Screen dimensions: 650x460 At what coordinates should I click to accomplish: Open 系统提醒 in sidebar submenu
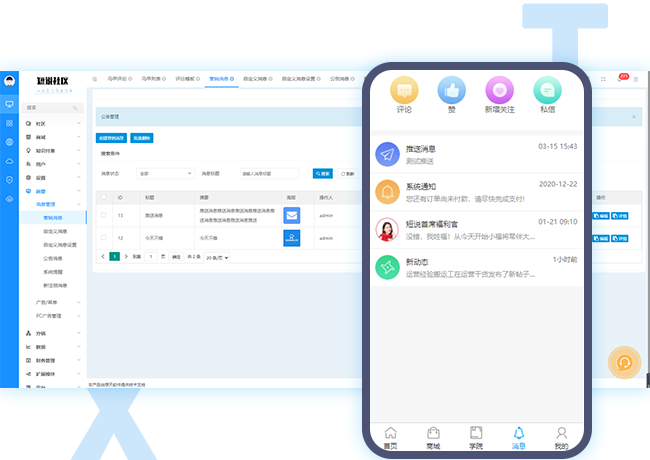click(x=53, y=272)
